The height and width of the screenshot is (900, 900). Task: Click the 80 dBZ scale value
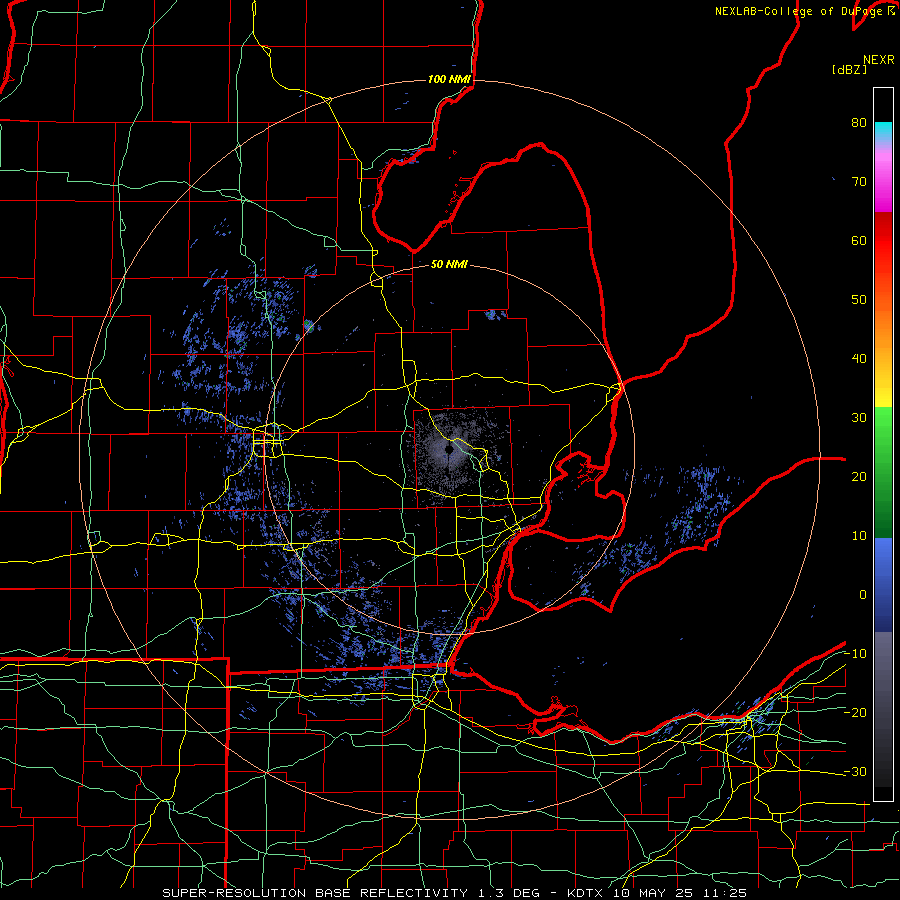tap(859, 123)
